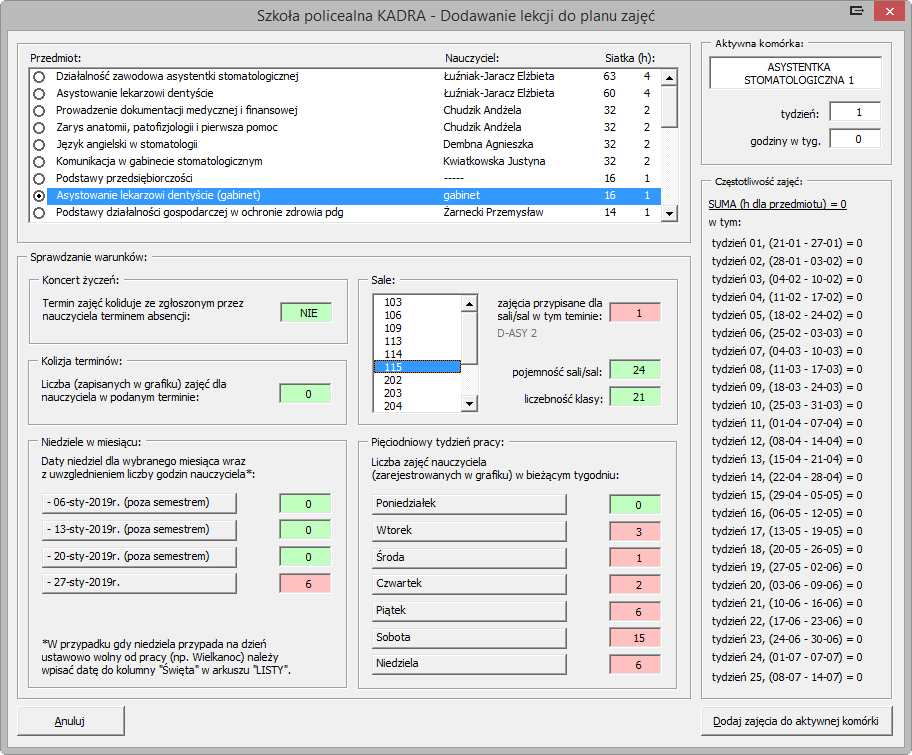Viewport: 912px width, 755px height.
Task: Select Działalność zawodowa asystentki stomatologicznej option
Action: click(x=39, y=77)
